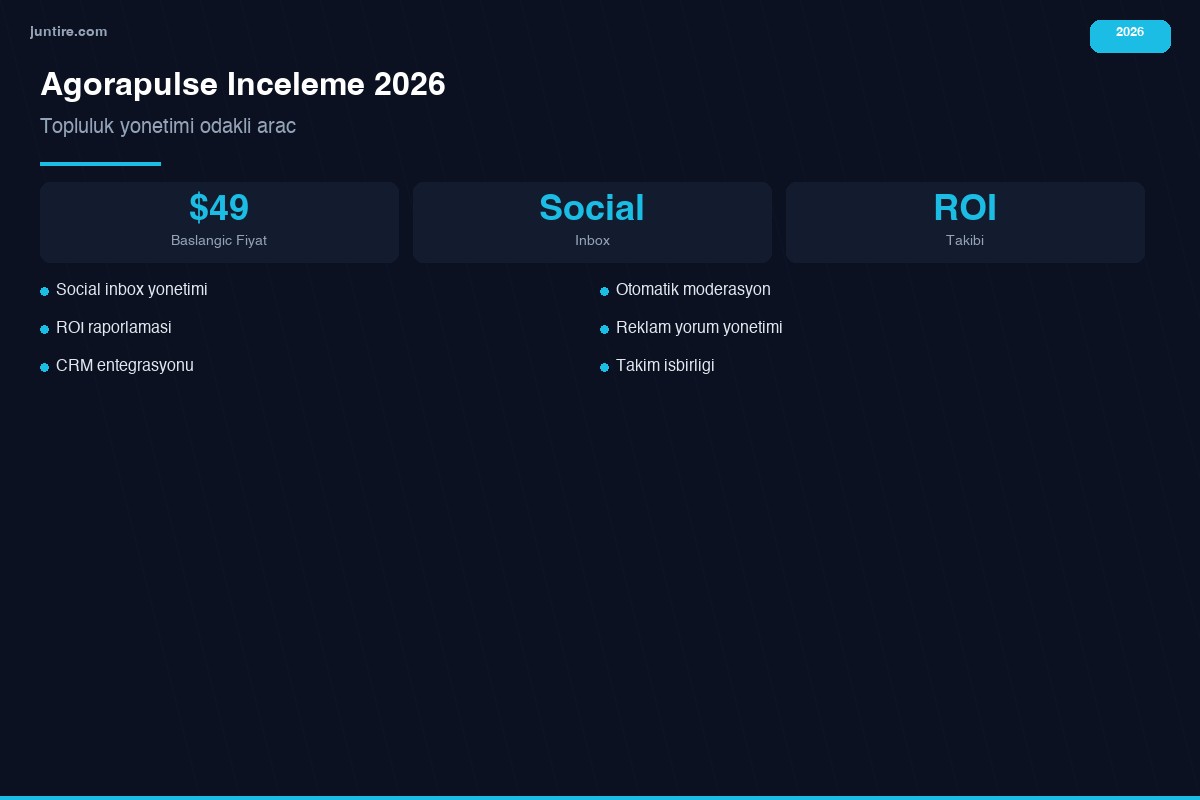1200x800 pixels.
Task: Open the ROI Takibi card
Action: (965, 222)
